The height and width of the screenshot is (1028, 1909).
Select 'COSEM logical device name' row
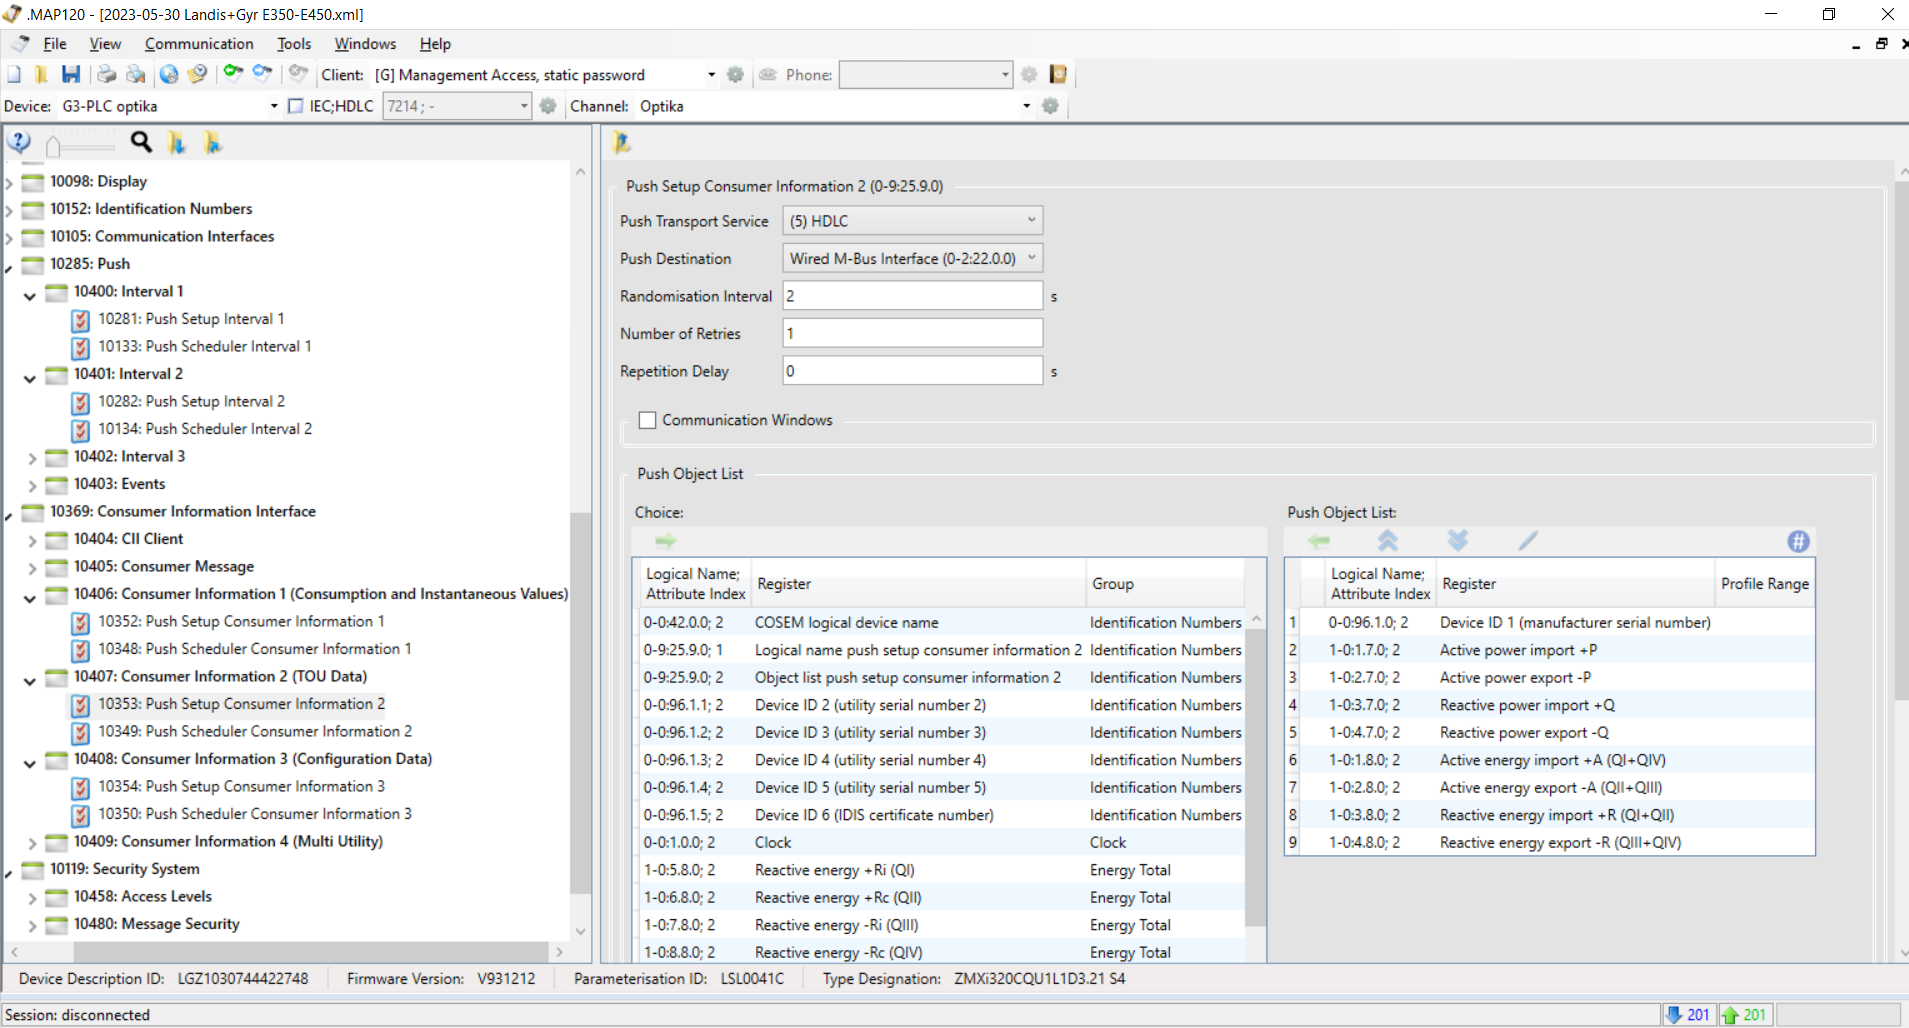click(940, 623)
